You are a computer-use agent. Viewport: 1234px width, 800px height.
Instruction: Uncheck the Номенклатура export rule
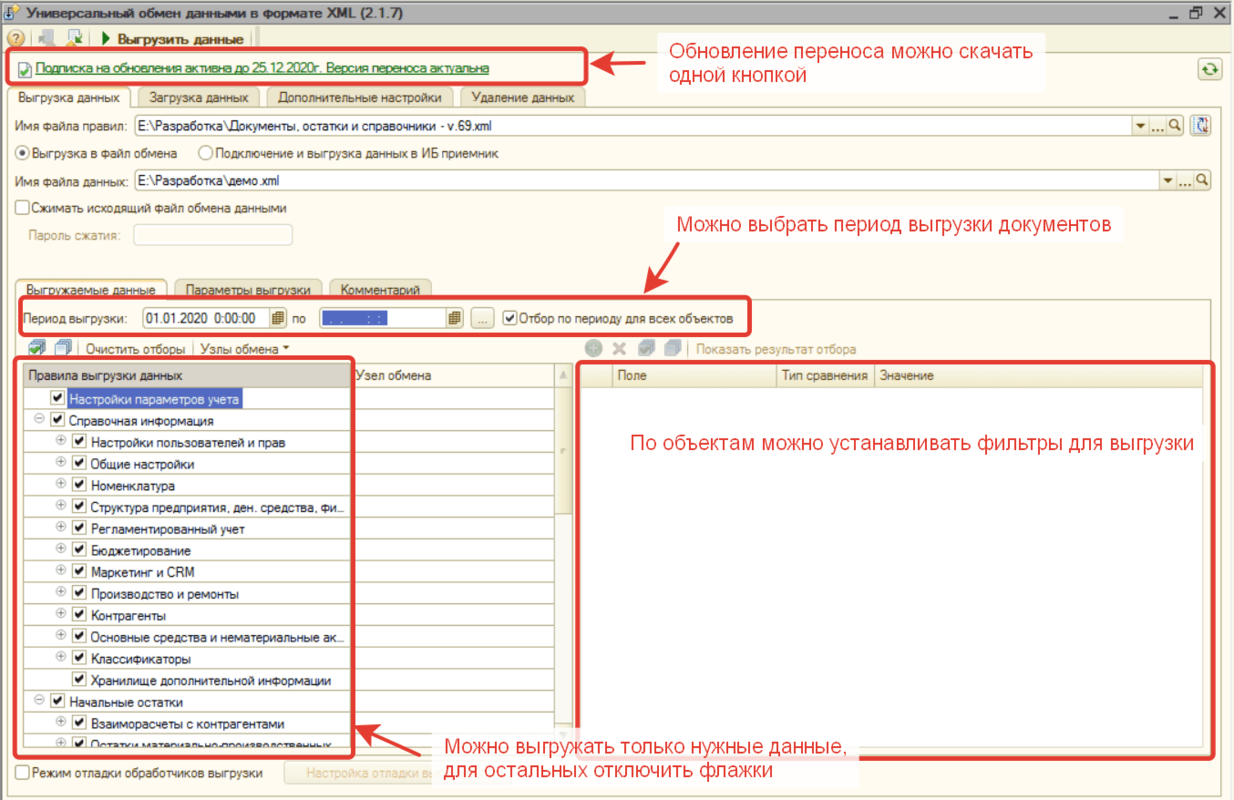(79, 486)
